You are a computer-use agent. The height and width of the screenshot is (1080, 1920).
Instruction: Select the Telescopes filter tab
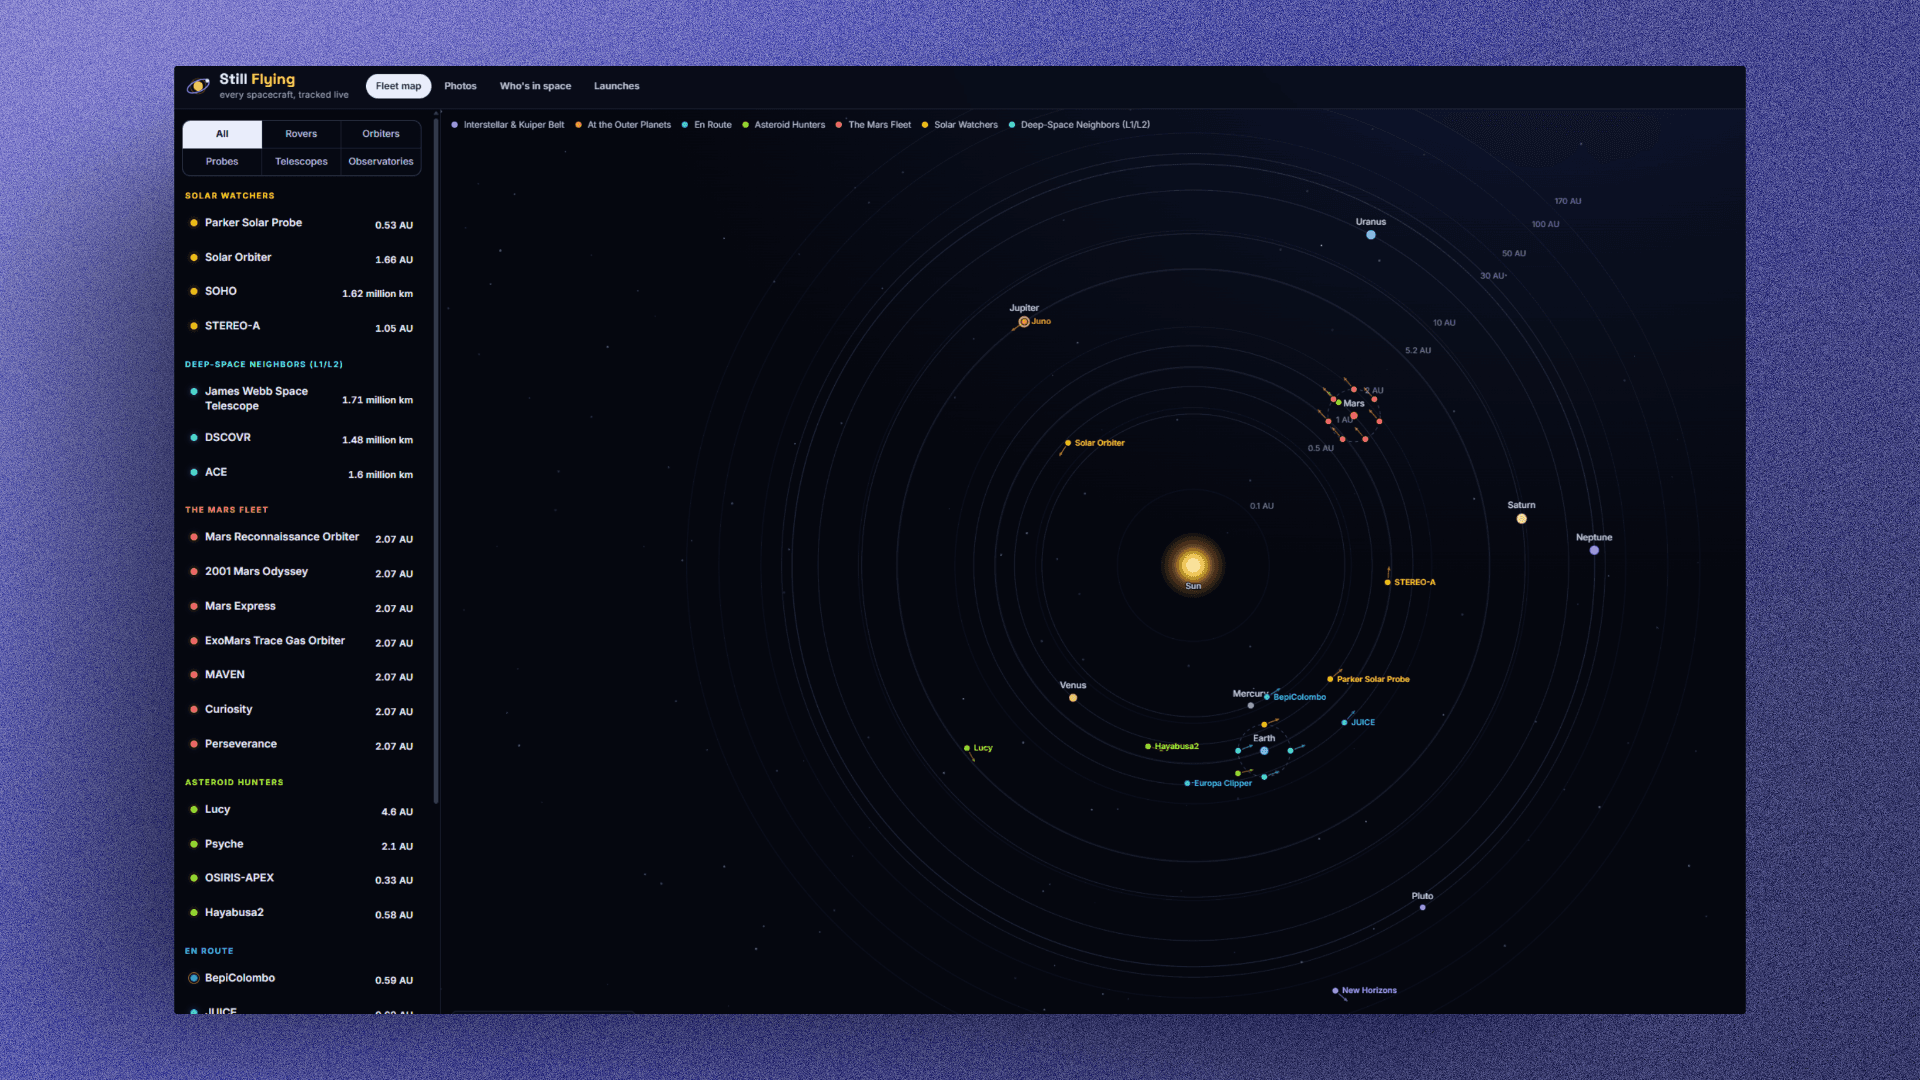coord(301,162)
